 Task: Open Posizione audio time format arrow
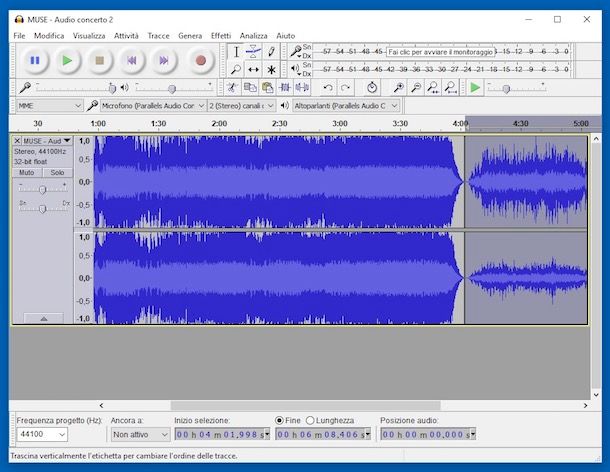pyautogui.click(x=473, y=434)
